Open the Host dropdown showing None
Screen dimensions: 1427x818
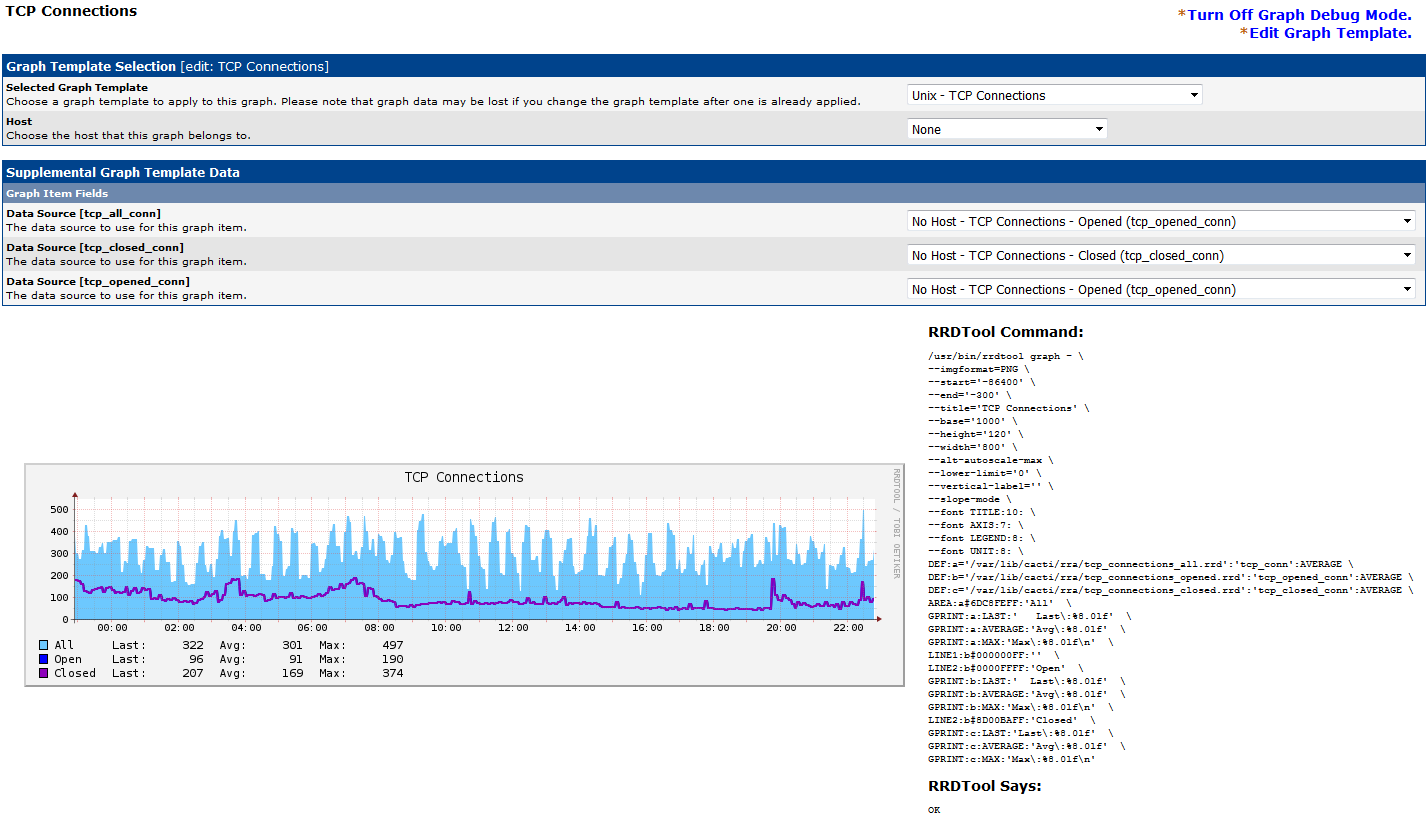click(x=1007, y=129)
